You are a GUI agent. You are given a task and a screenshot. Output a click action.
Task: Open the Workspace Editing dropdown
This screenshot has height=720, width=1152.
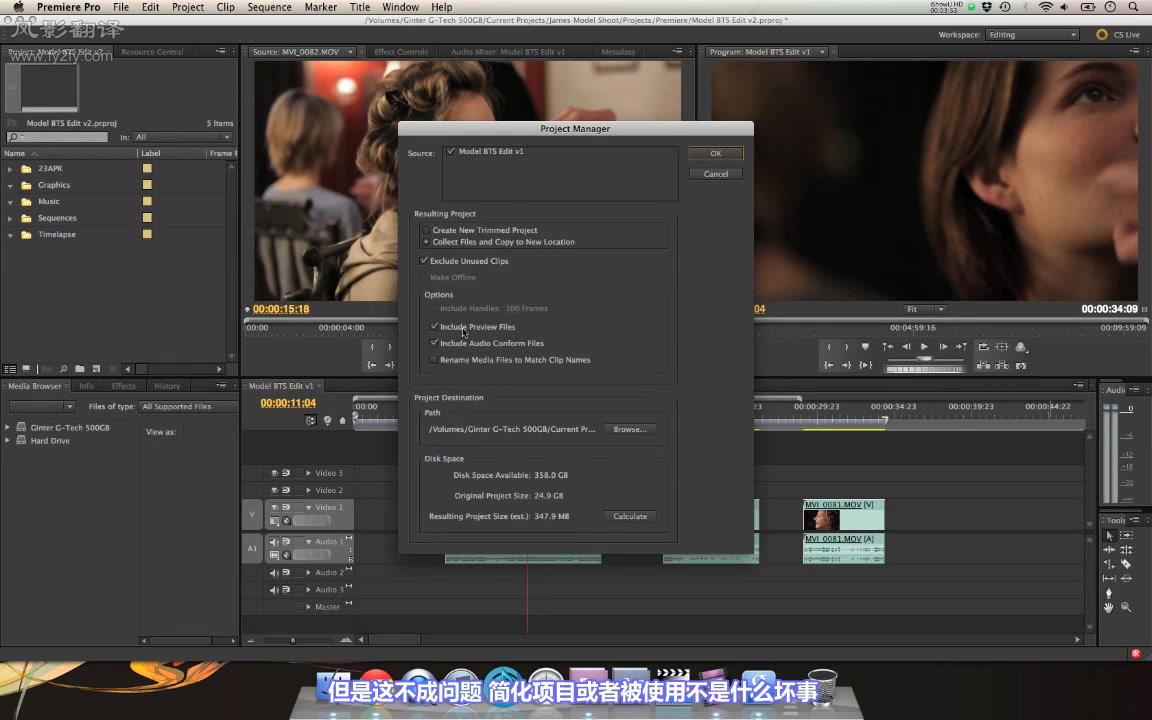(x=1032, y=35)
